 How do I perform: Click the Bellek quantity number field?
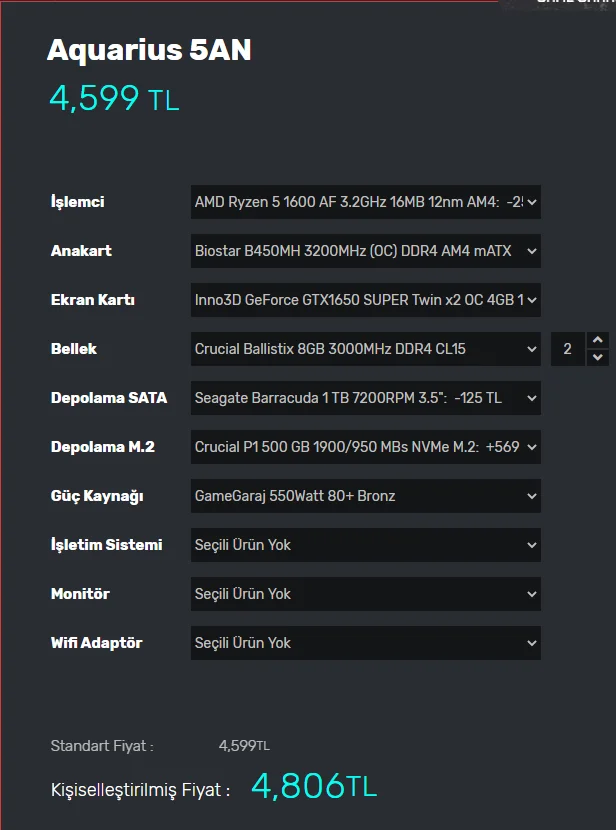point(568,349)
